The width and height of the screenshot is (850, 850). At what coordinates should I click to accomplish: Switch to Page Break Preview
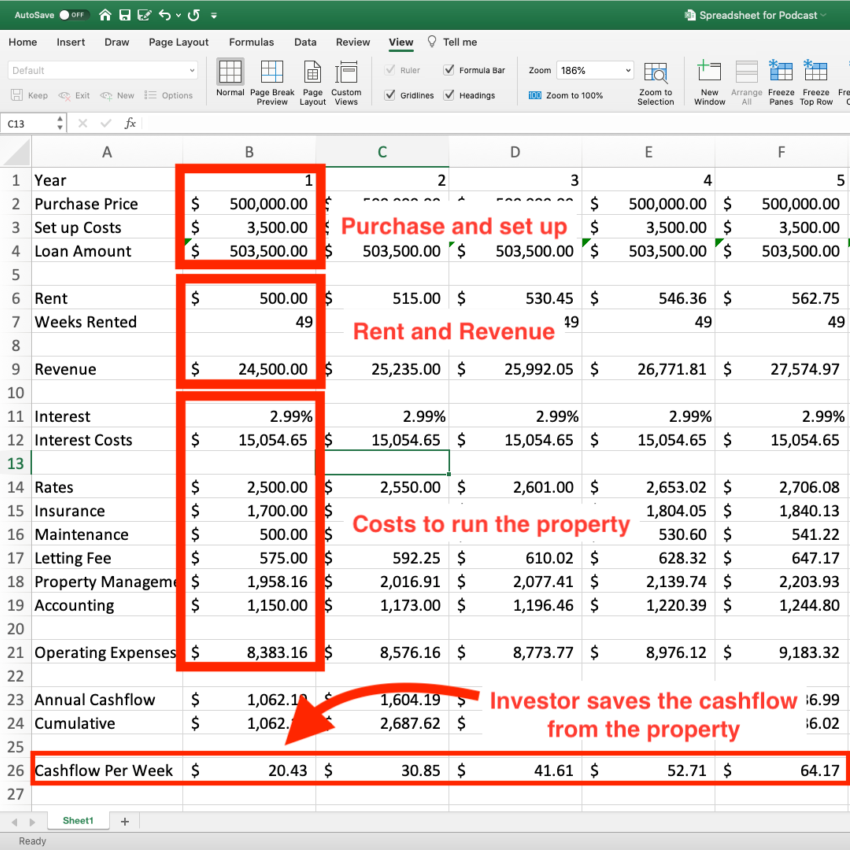coord(272,82)
